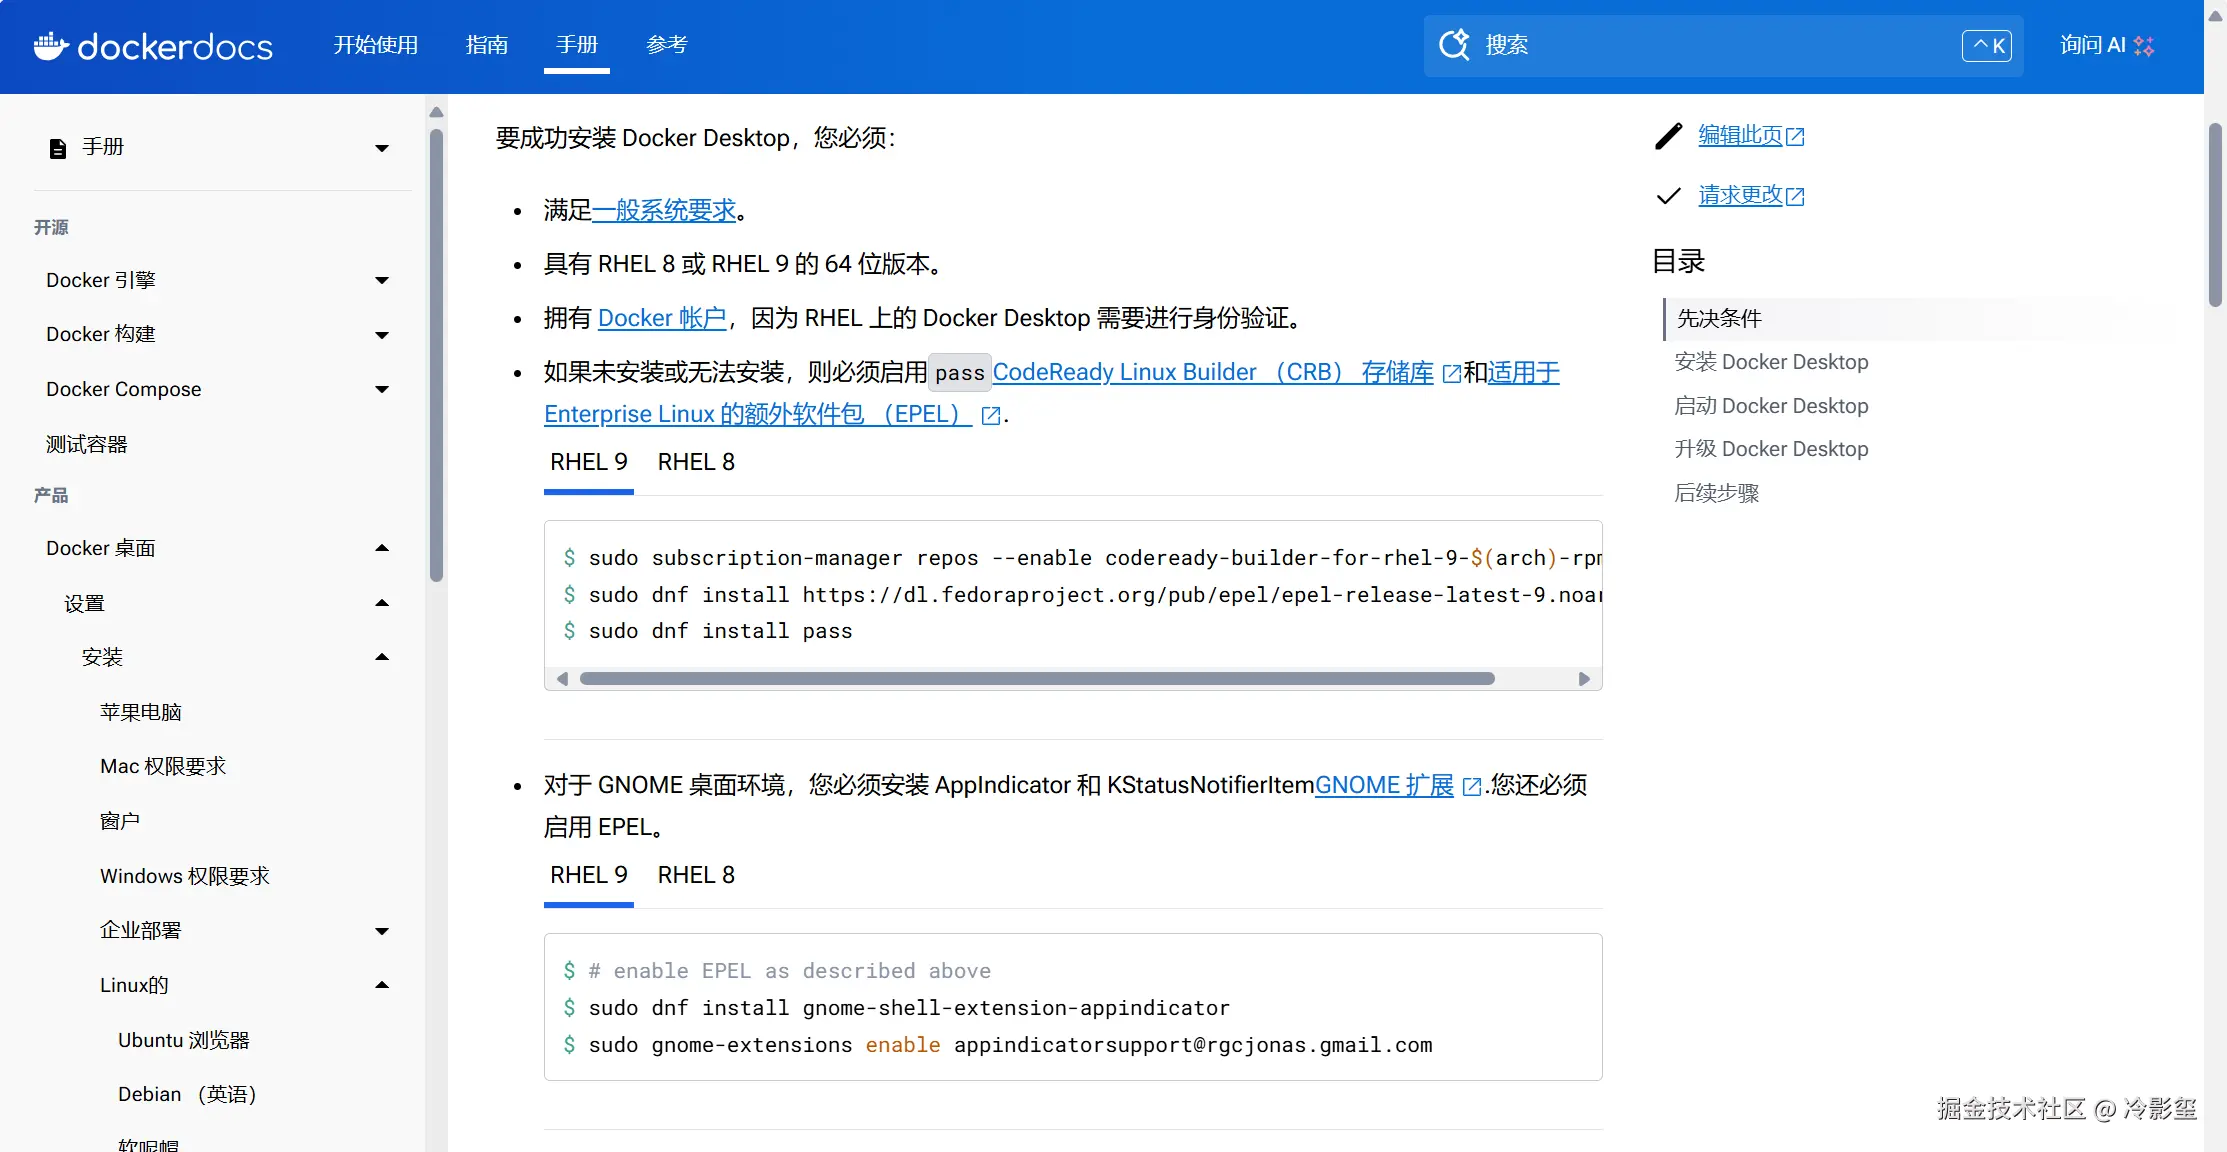Click the sparkle icon next to 询问 AI
Image resolution: width=2227 pixels, height=1152 pixels.
point(2144,46)
